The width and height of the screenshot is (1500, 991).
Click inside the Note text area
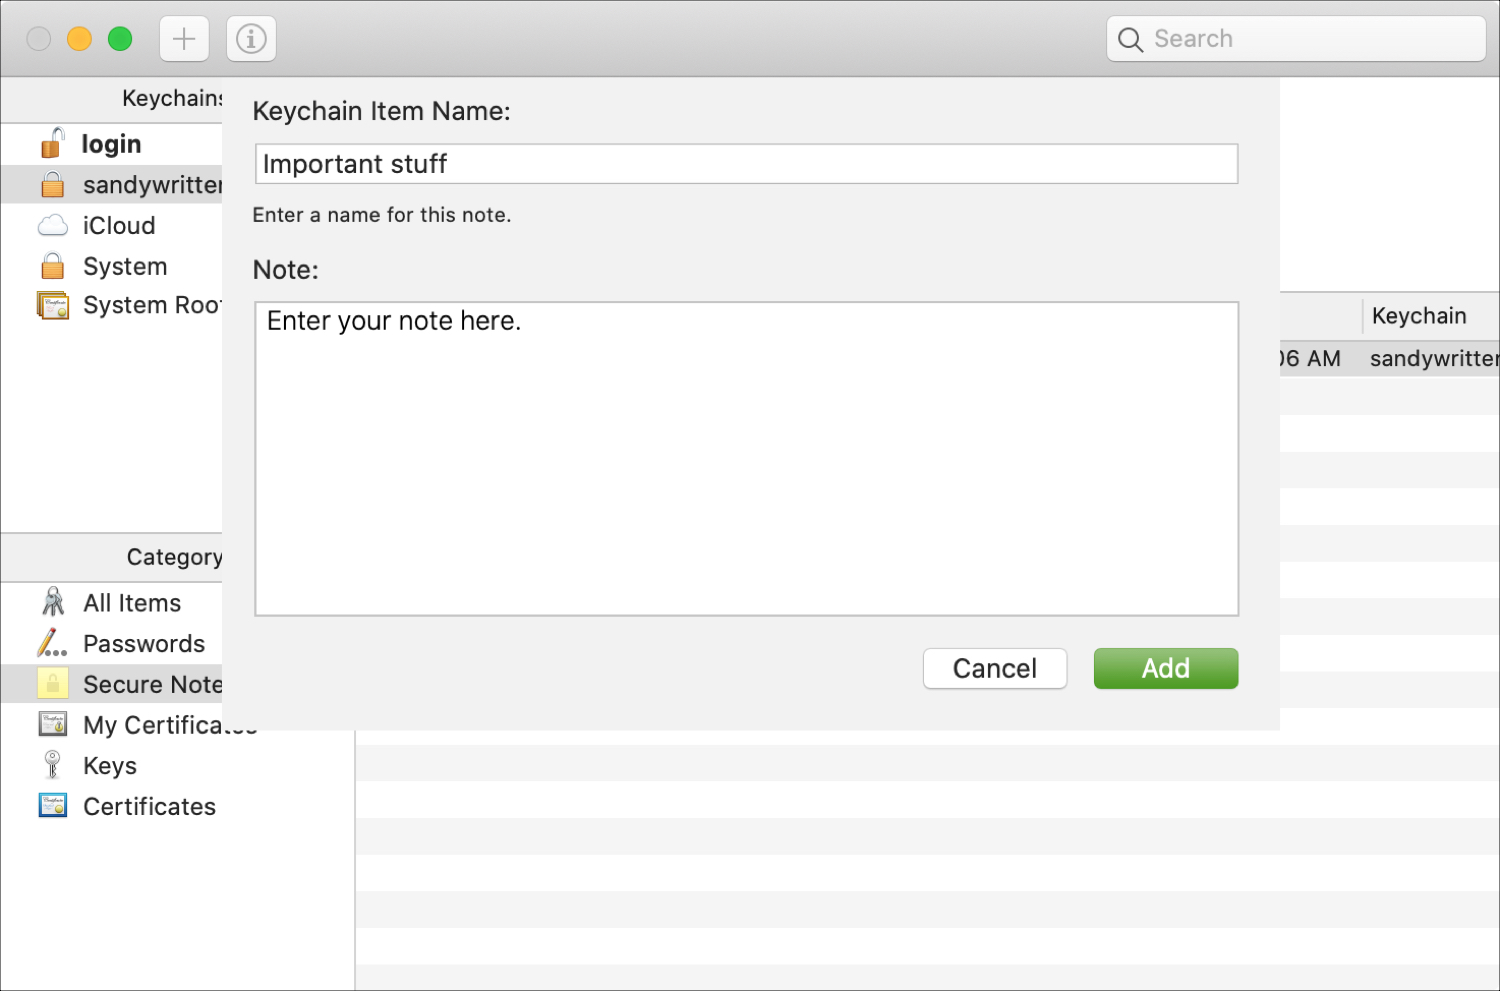747,459
